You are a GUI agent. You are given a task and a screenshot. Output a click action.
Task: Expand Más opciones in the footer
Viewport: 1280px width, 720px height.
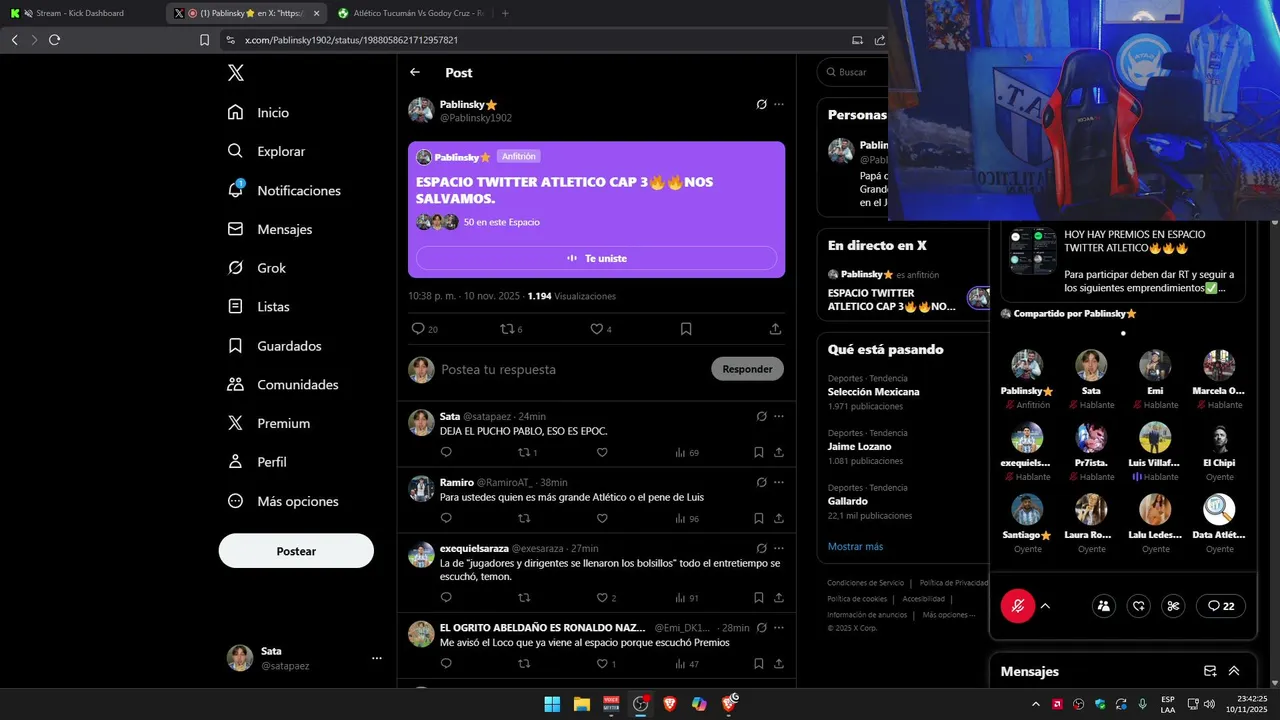pos(947,615)
